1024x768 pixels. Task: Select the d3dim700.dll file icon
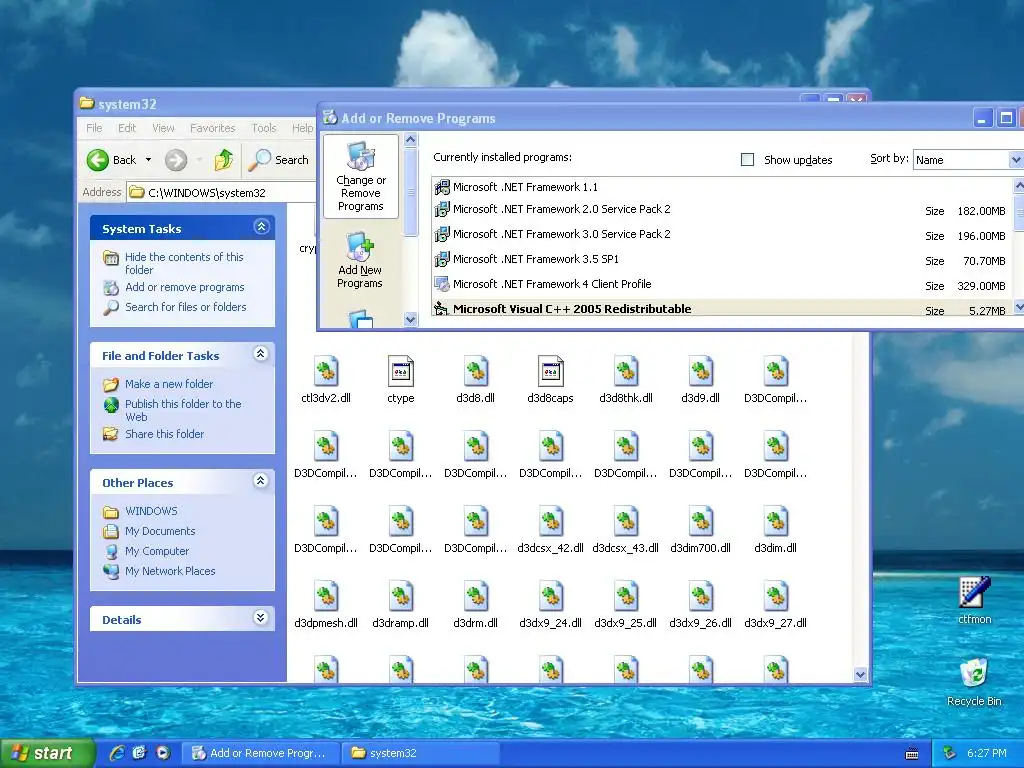[x=701, y=522]
